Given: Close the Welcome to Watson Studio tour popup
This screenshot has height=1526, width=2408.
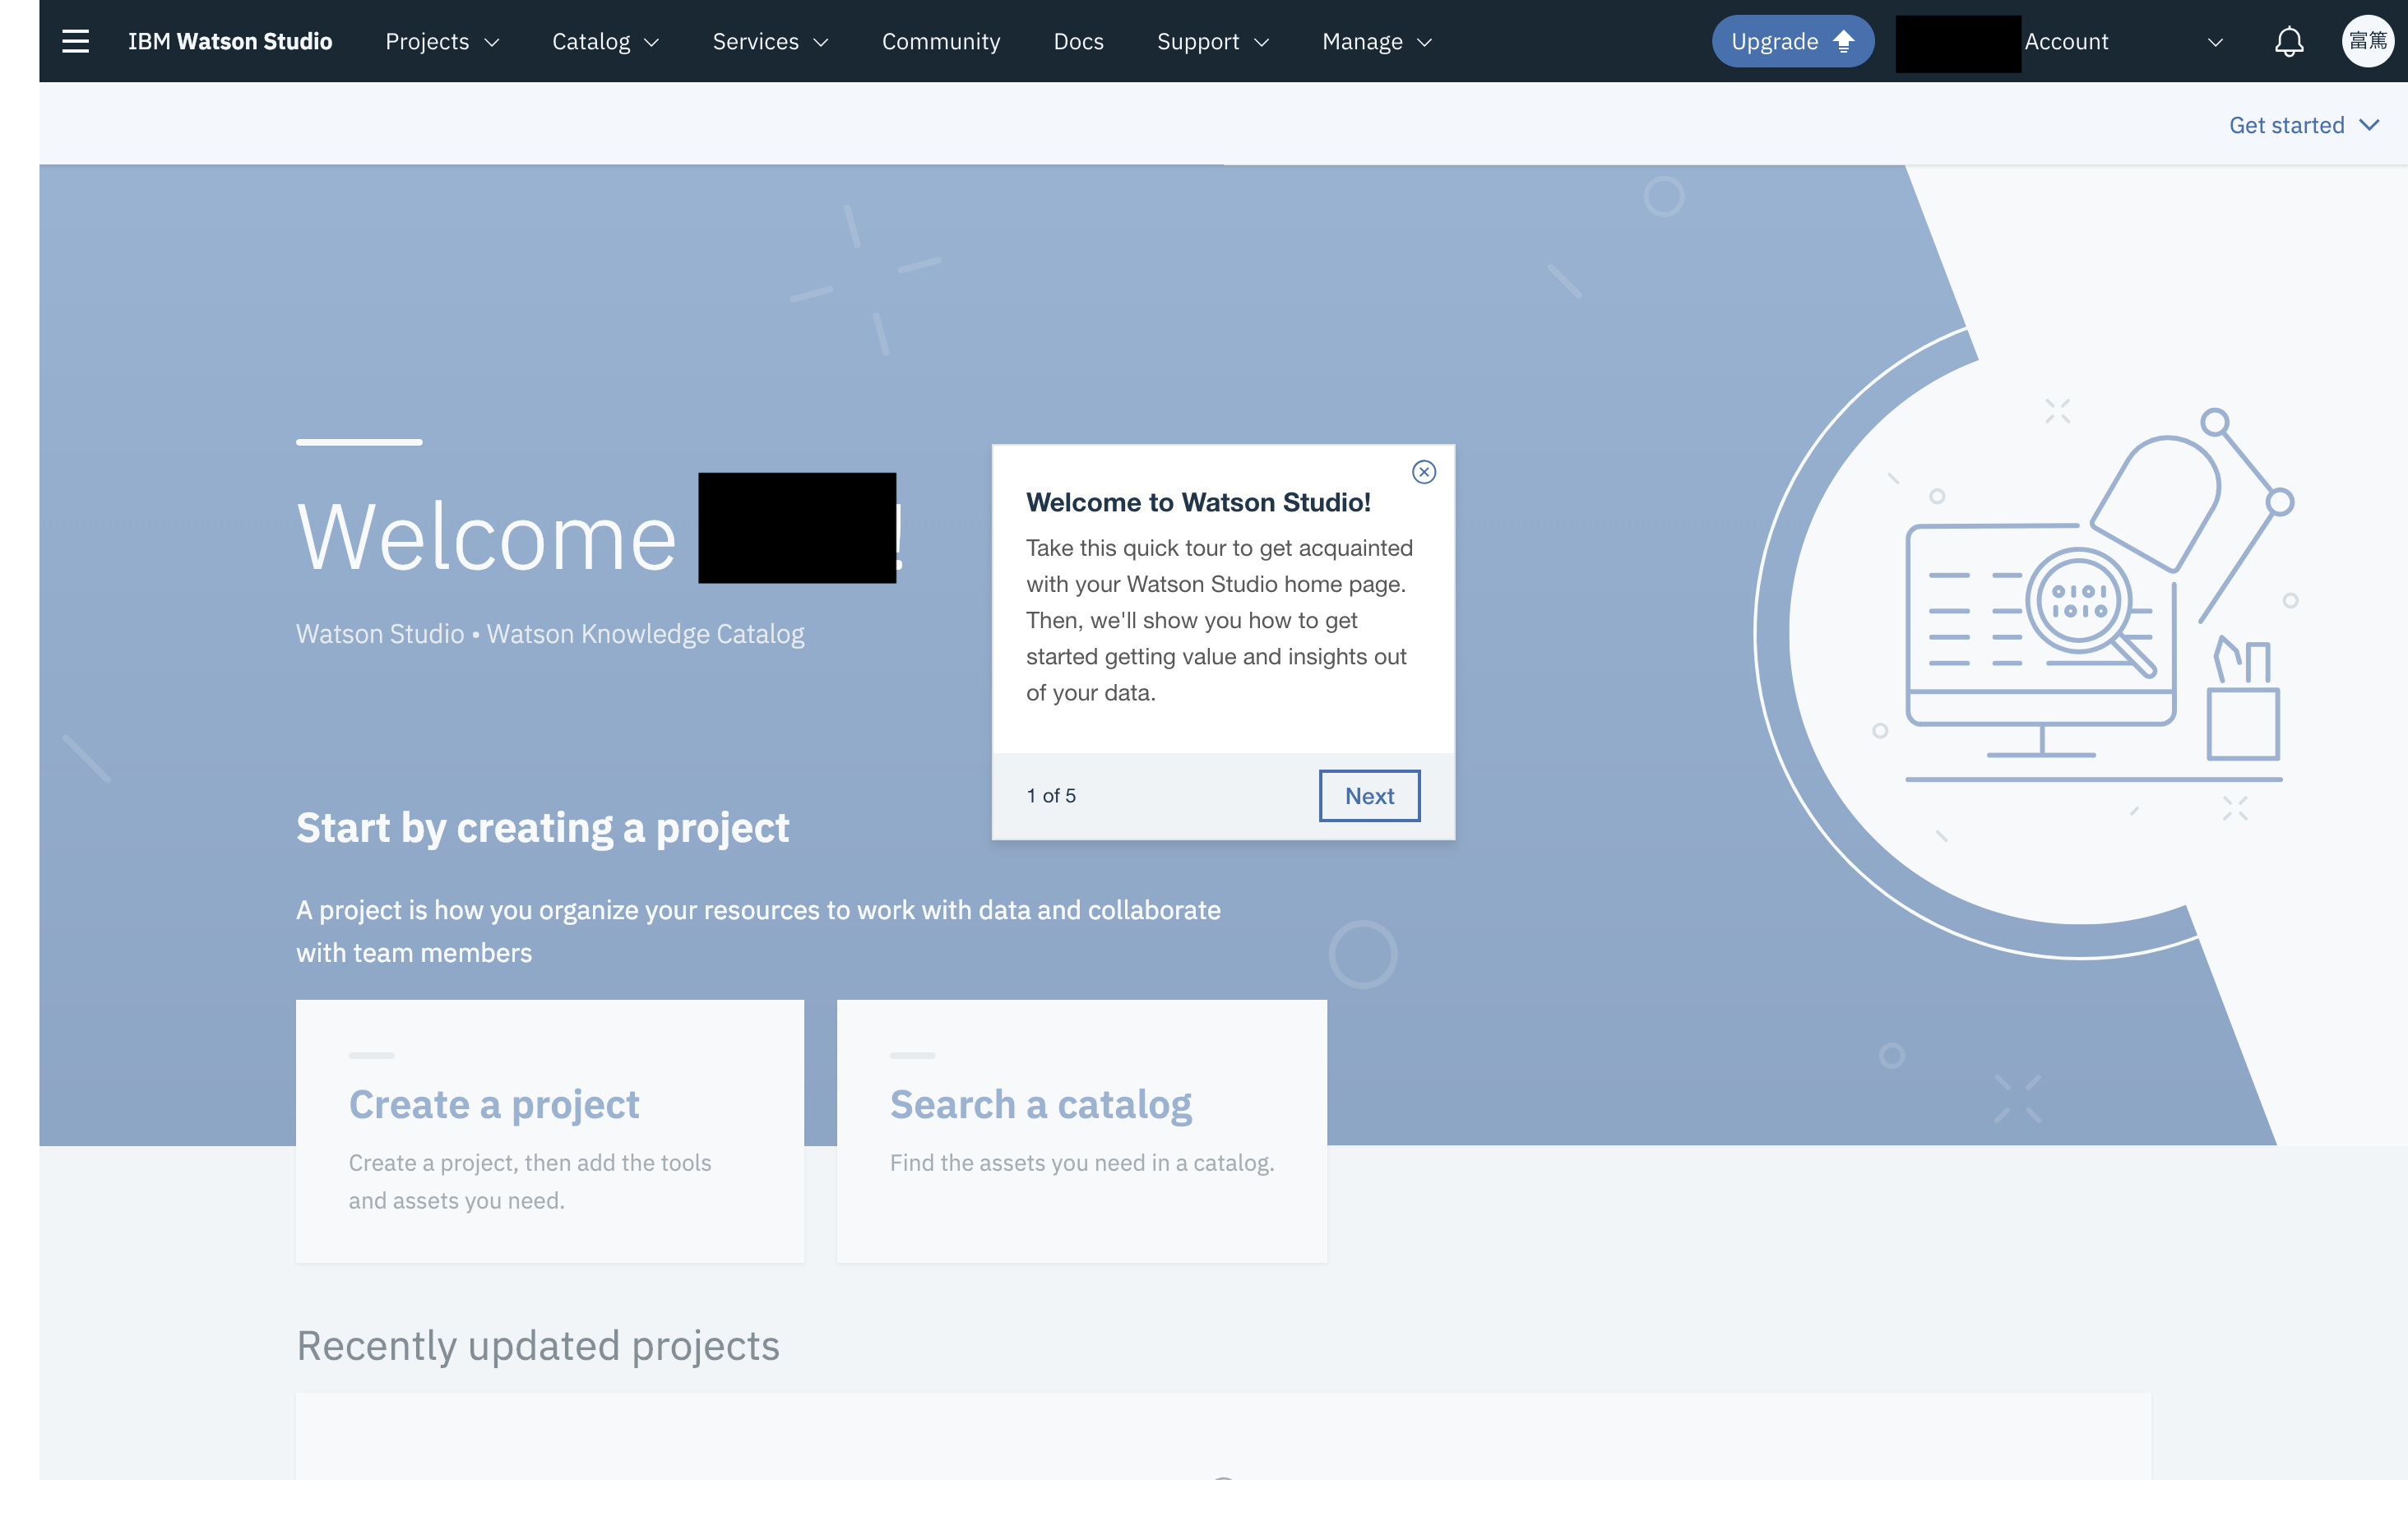Looking at the screenshot, I should point(1424,472).
